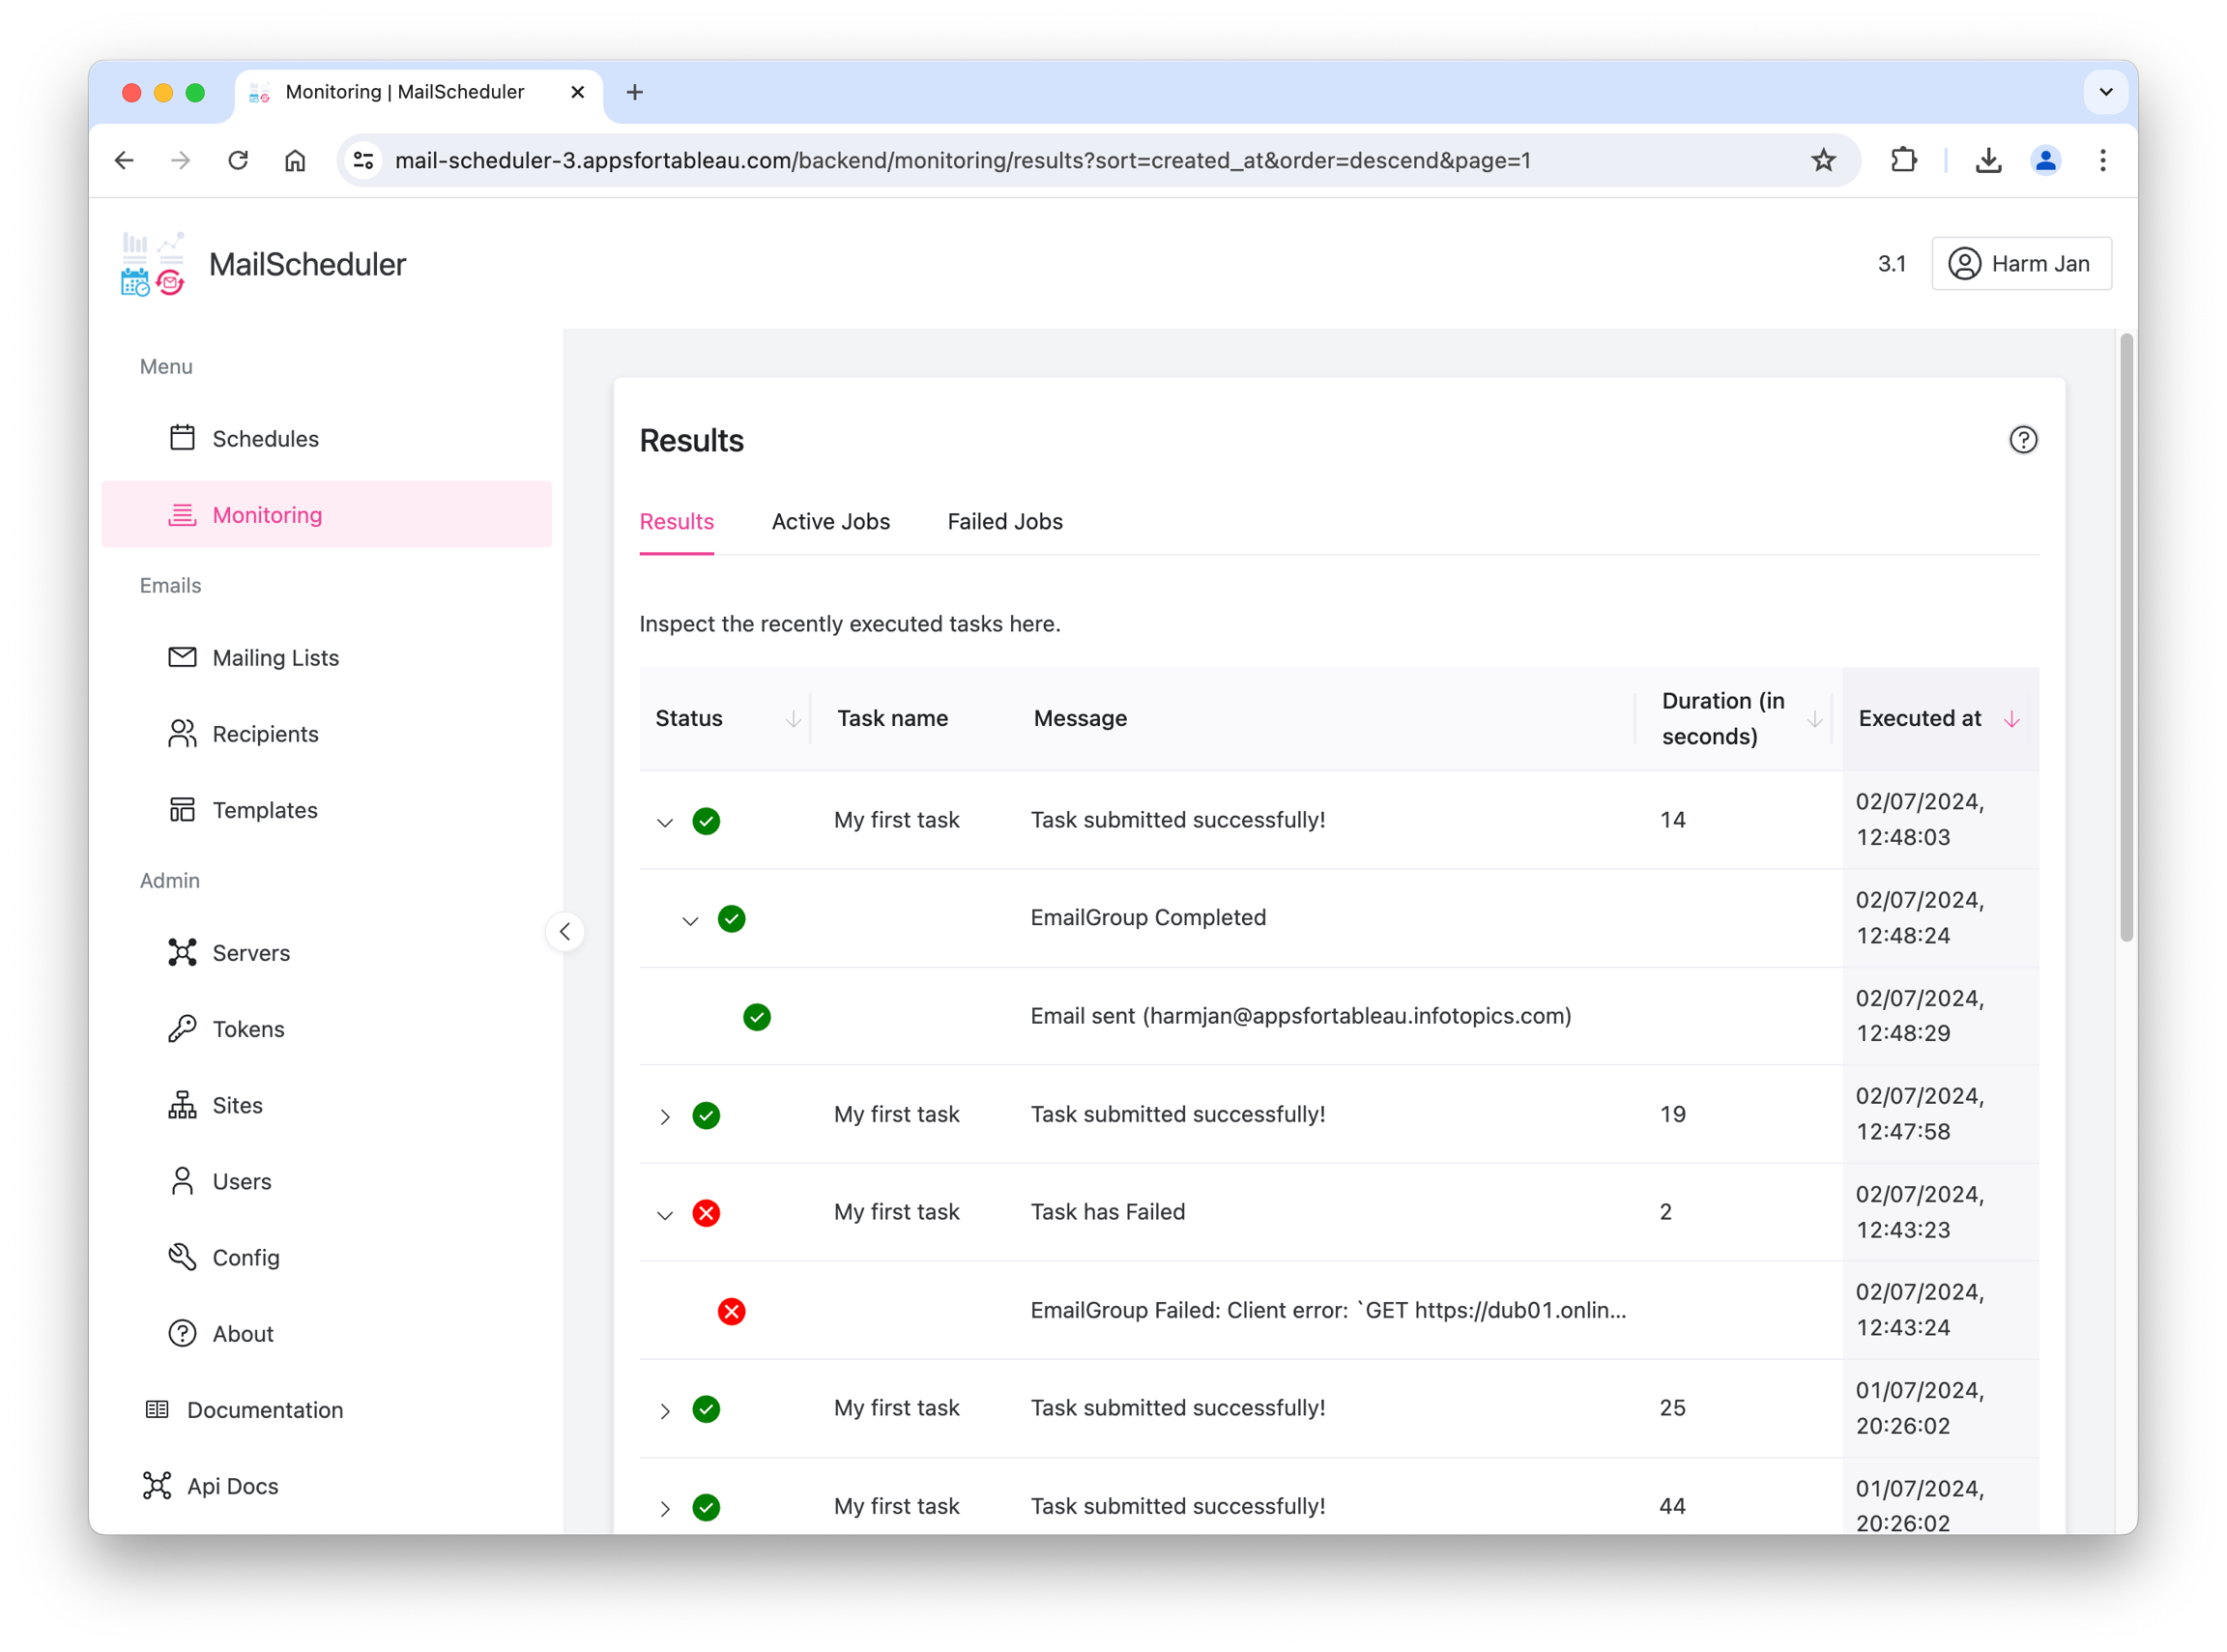Click the Mailing Lists envelope icon
This screenshot has width=2227, height=1652.
coord(182,657)
